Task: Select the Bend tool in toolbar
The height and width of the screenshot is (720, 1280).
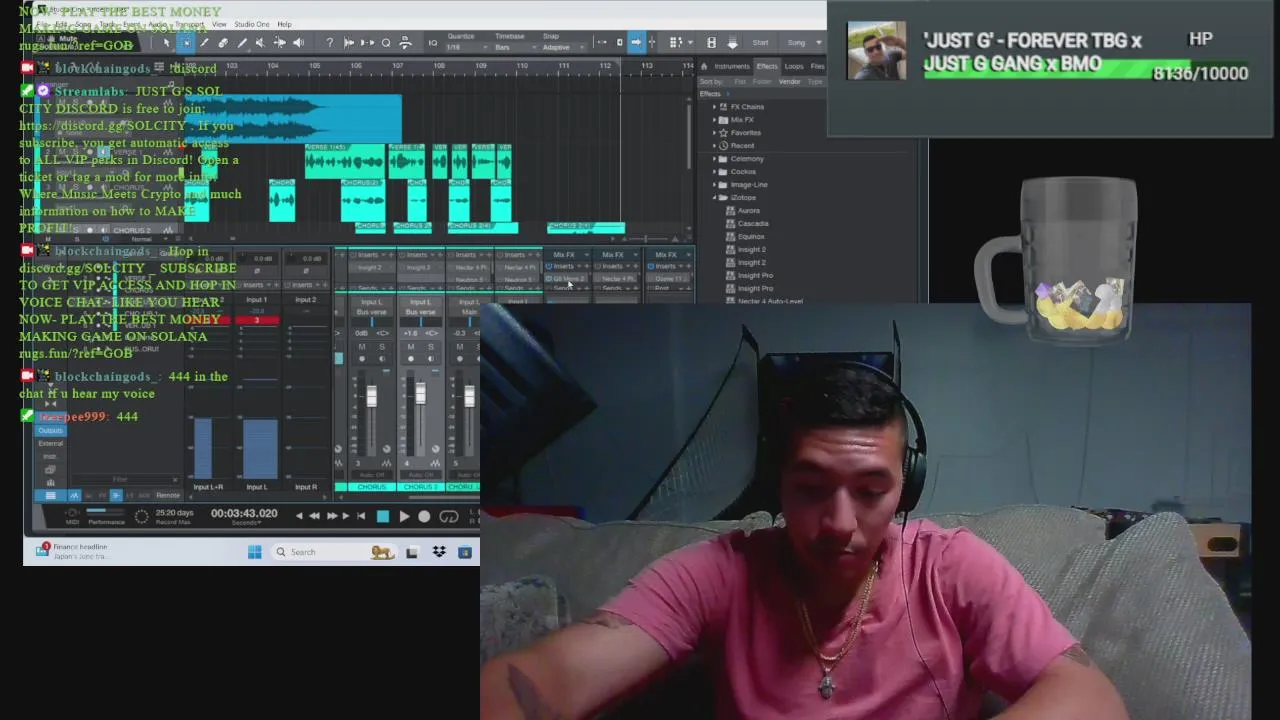Action: click(279, 43)
